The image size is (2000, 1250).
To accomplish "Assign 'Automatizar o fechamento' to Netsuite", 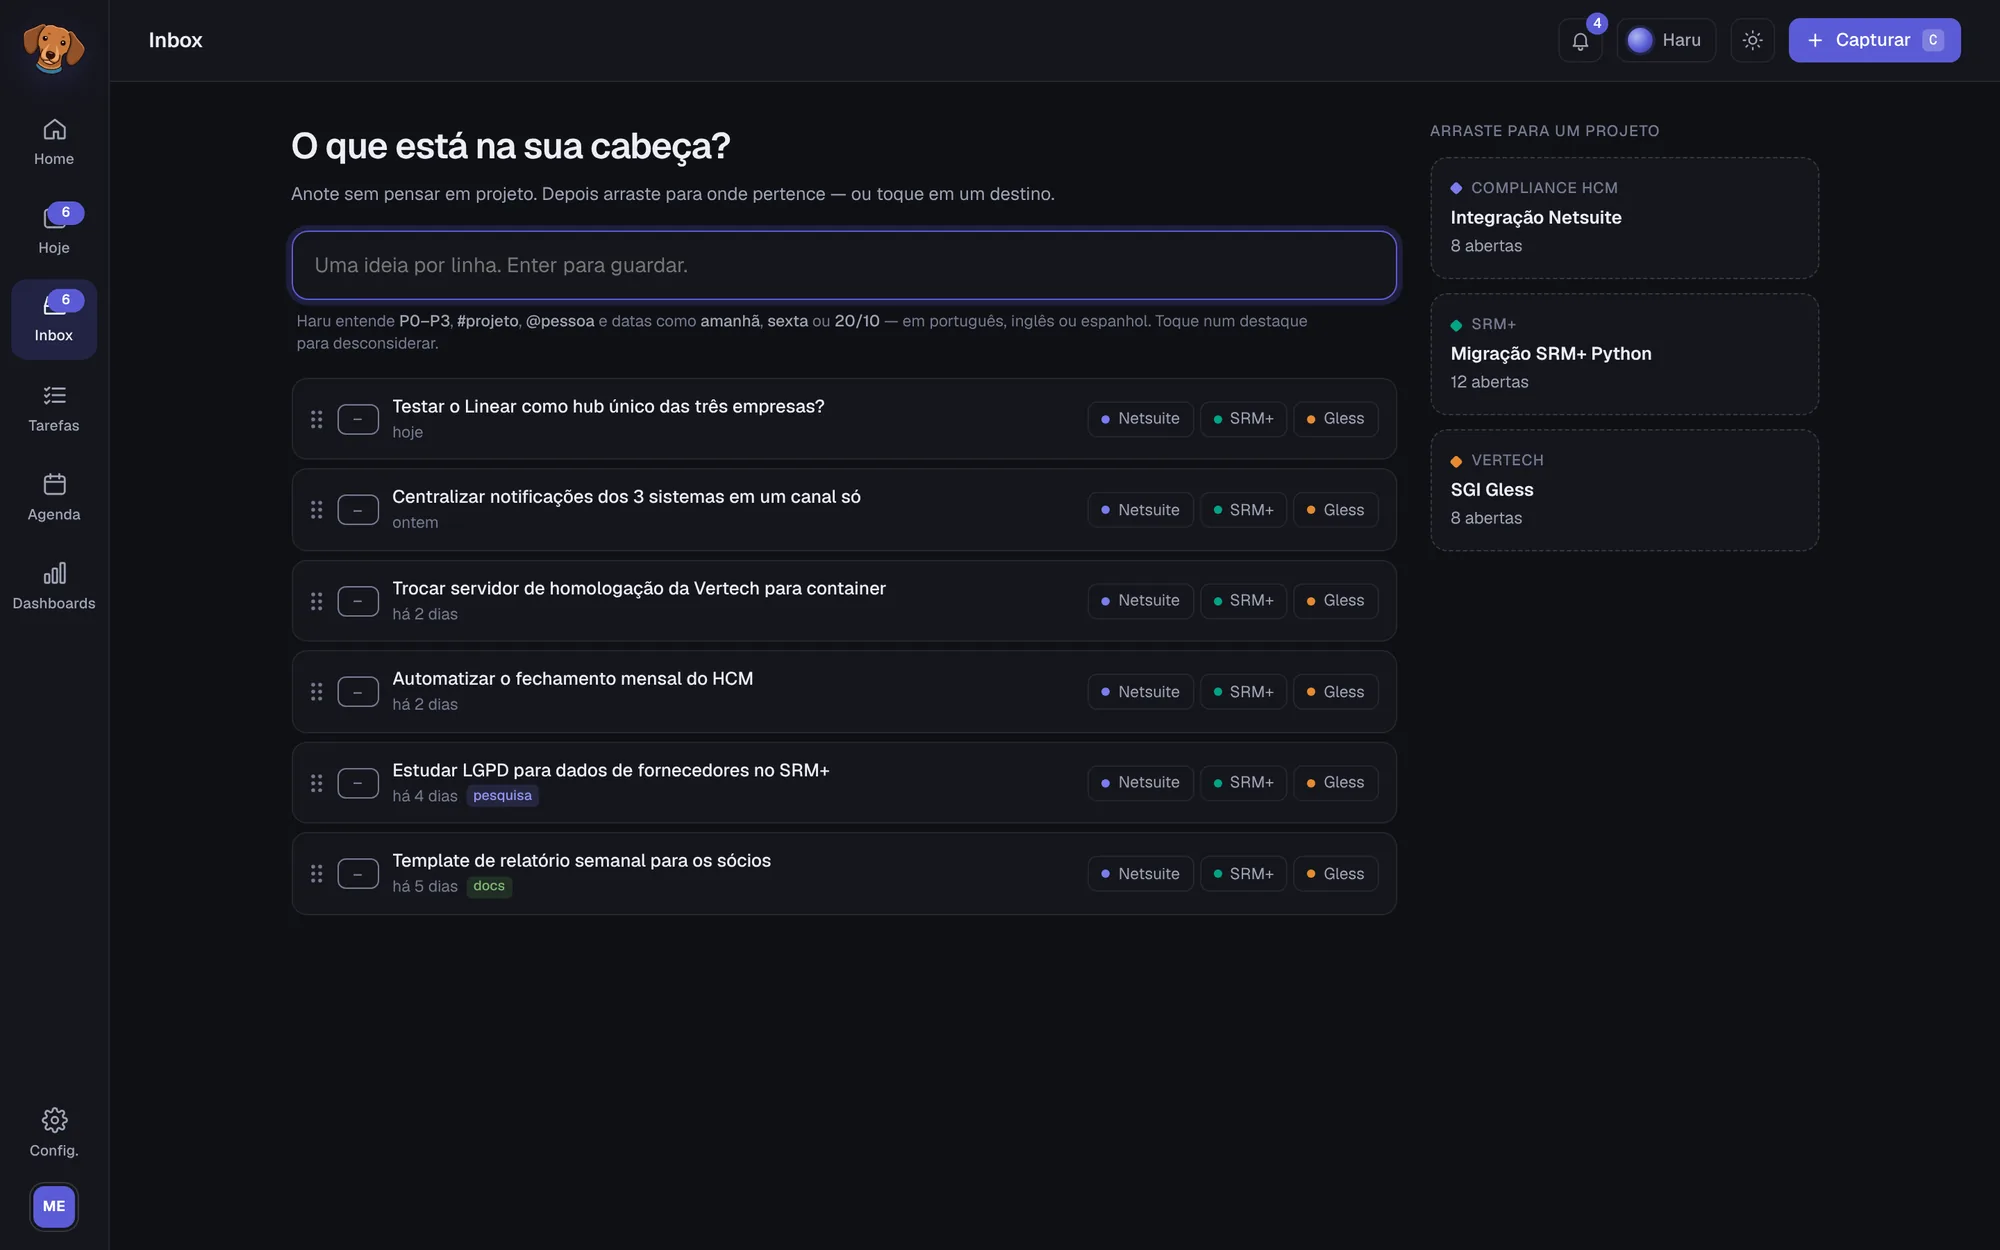I will tap(1140, 692).
